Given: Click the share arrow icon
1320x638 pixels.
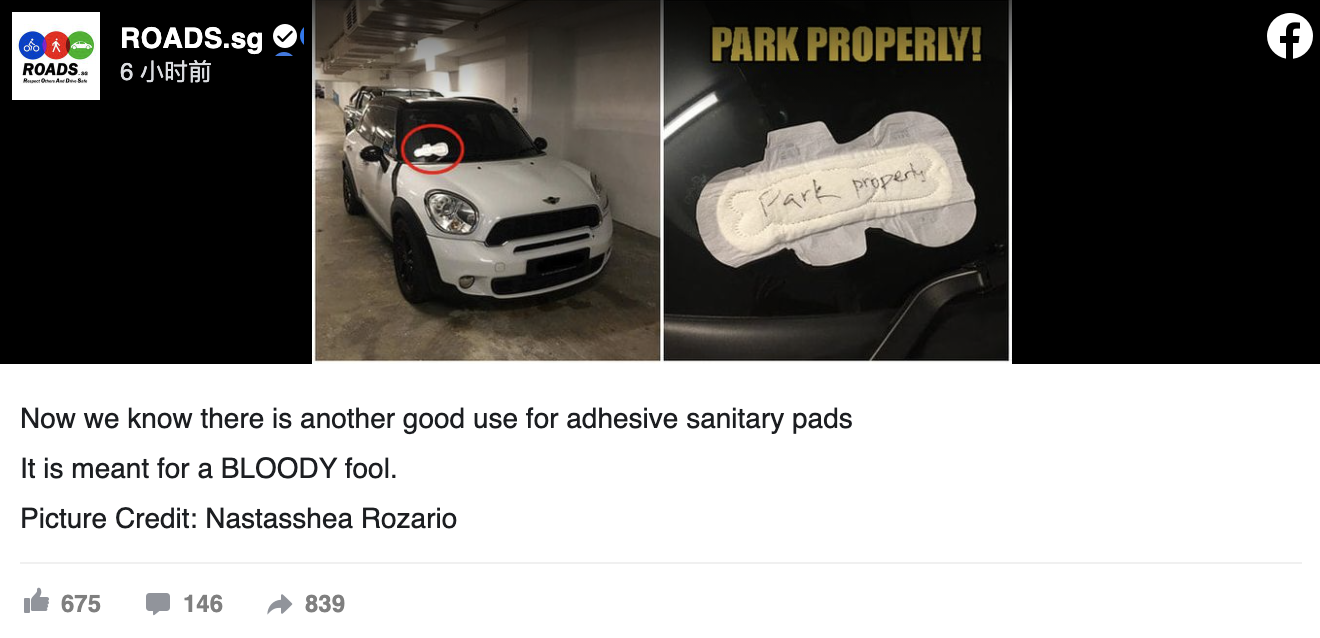Looking at the screenshot, I should (279, 603).
